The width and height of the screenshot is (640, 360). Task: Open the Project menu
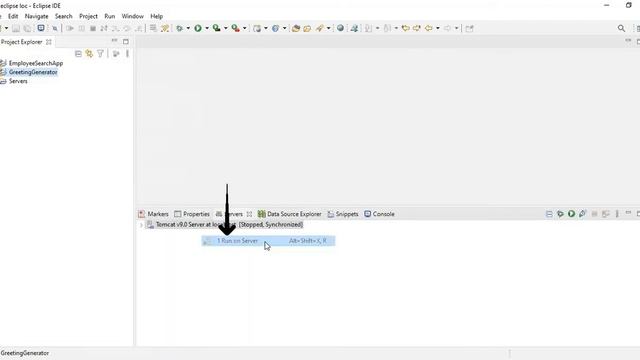pyautogui.click(x=88, y=16)
